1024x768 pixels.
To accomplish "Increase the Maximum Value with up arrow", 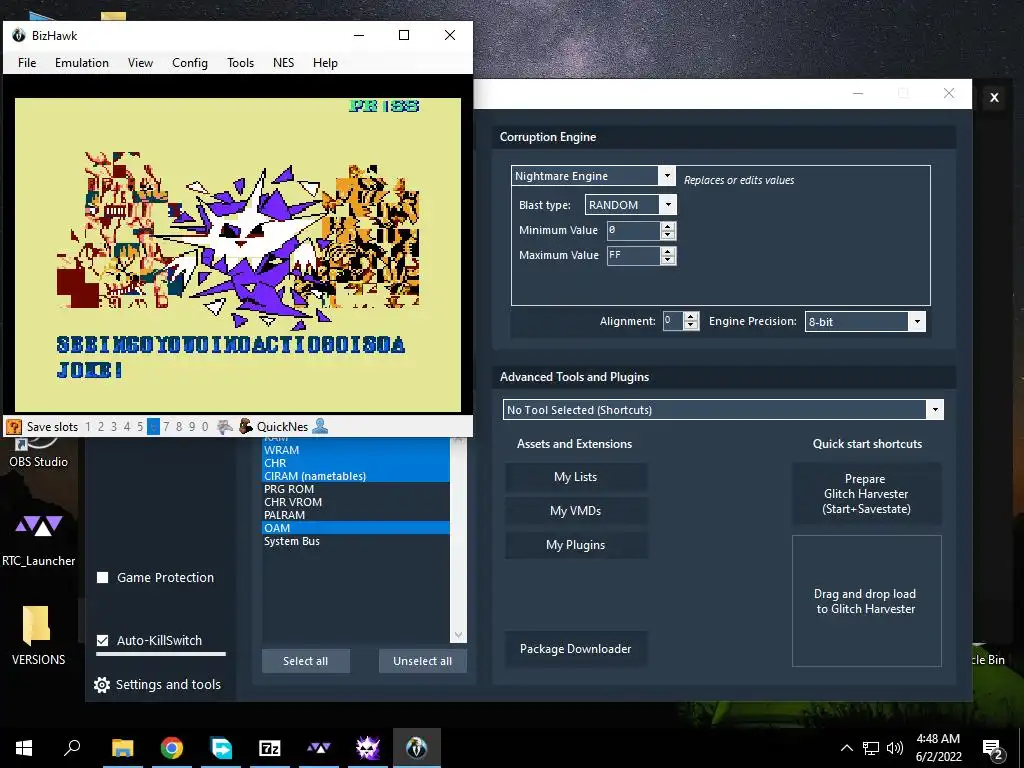I will [x=667, y=251].
